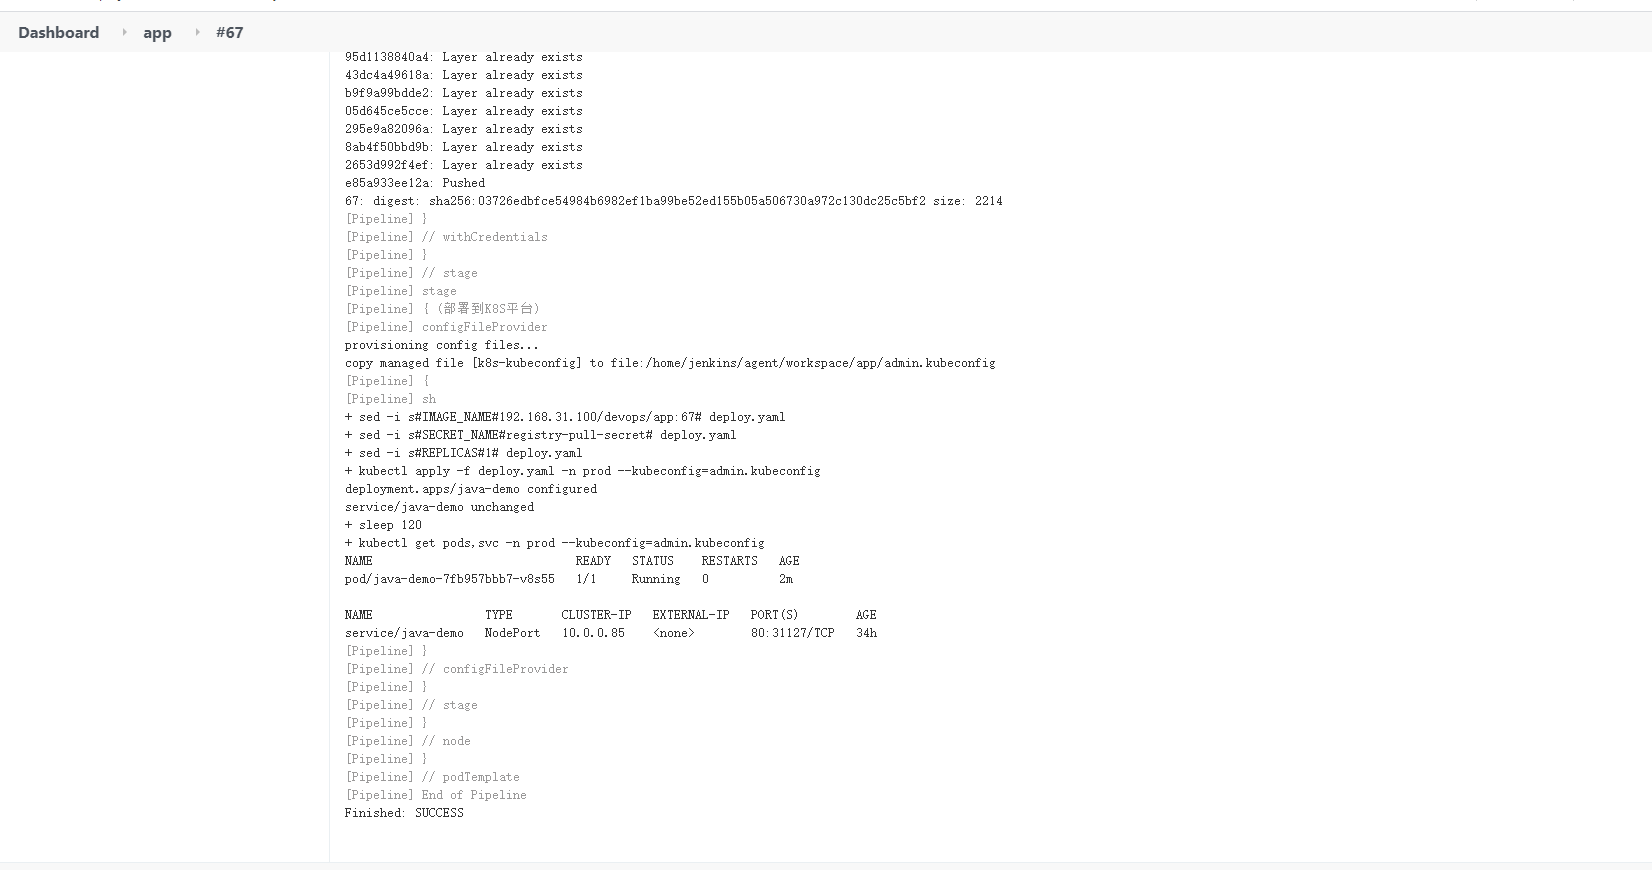Select the kubectl get pods,svc command line

554,543
